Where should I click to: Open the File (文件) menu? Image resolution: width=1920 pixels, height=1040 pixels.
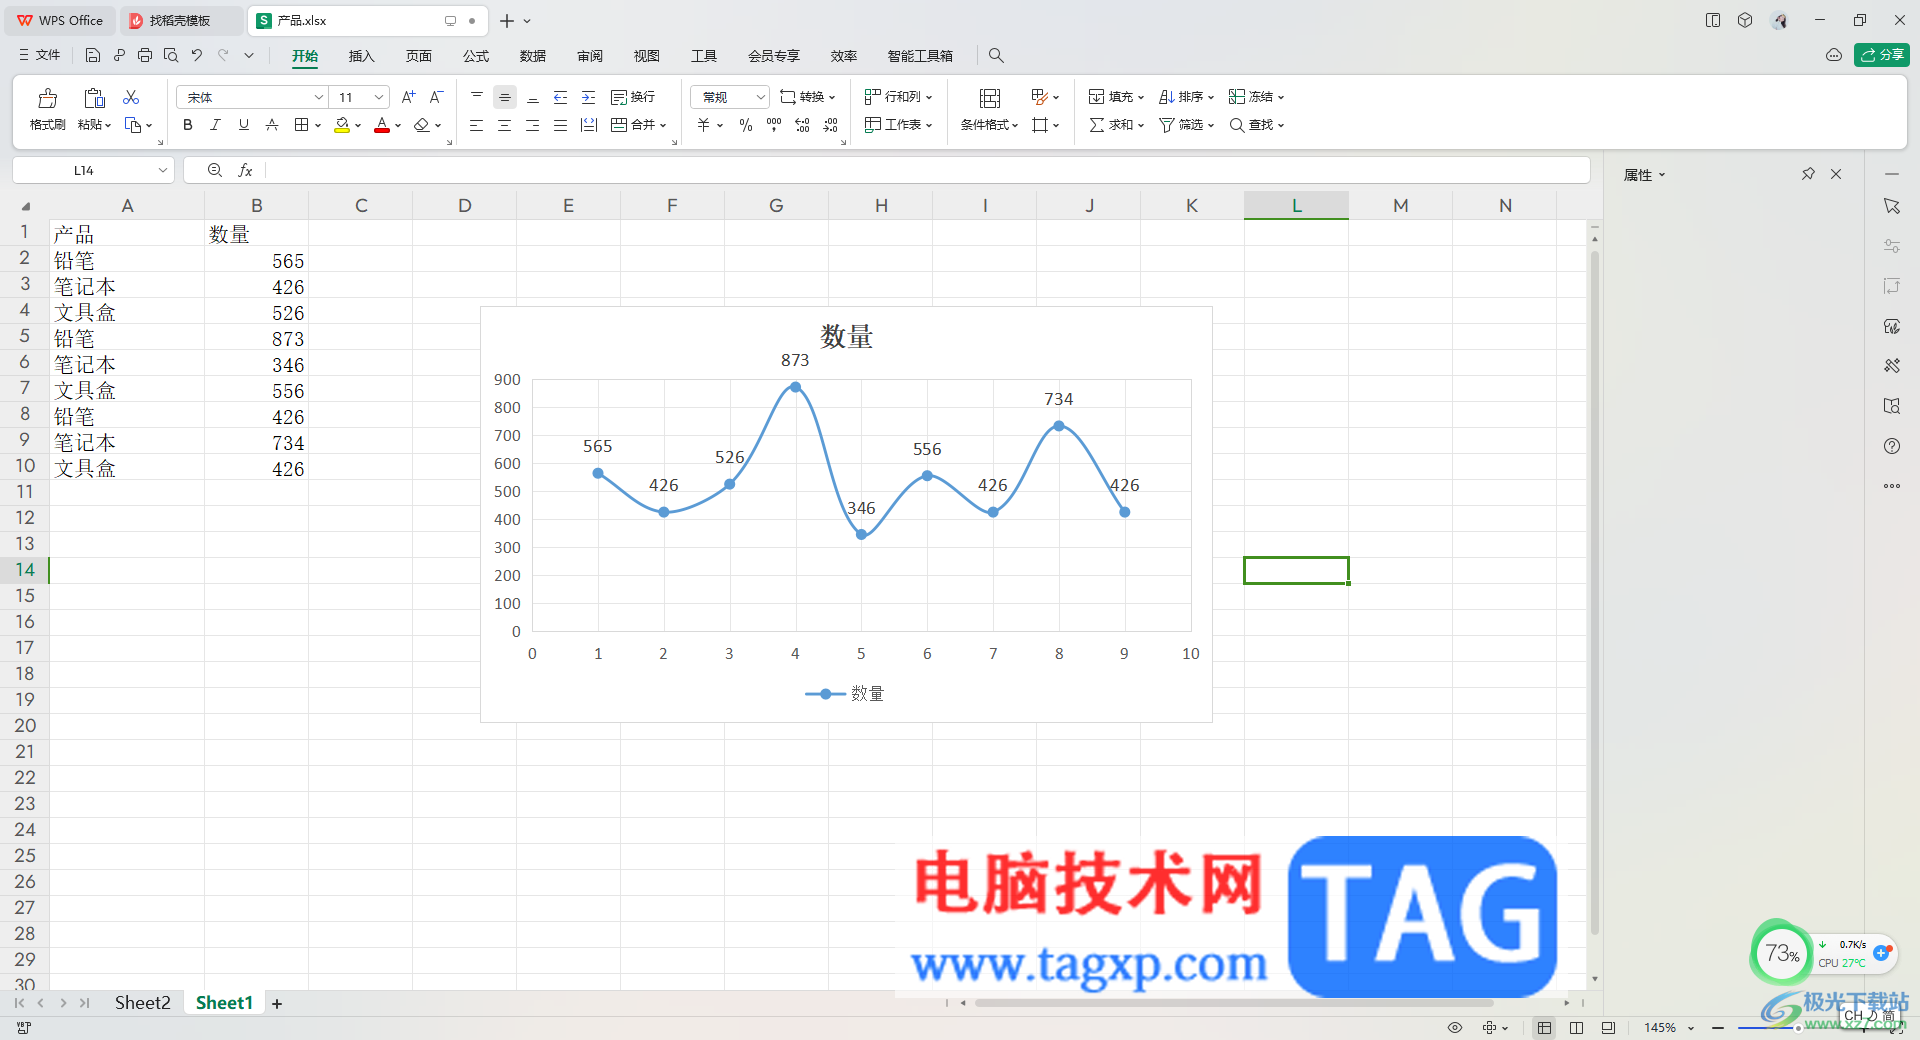(x=39, y=56)
